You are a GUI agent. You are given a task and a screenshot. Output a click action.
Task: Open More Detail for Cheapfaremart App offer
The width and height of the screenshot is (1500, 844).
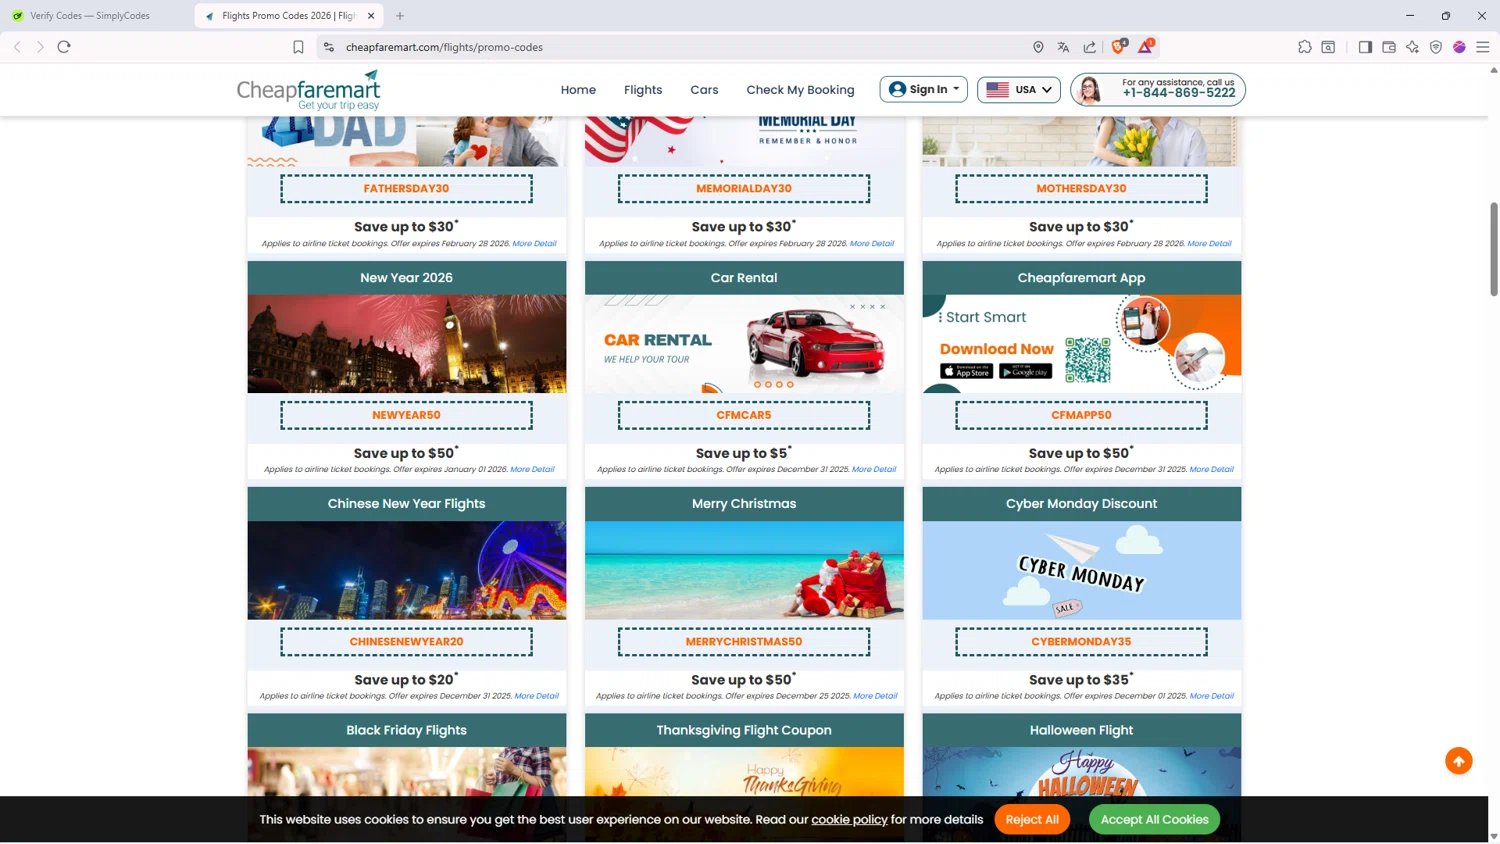coord(1211,470)
